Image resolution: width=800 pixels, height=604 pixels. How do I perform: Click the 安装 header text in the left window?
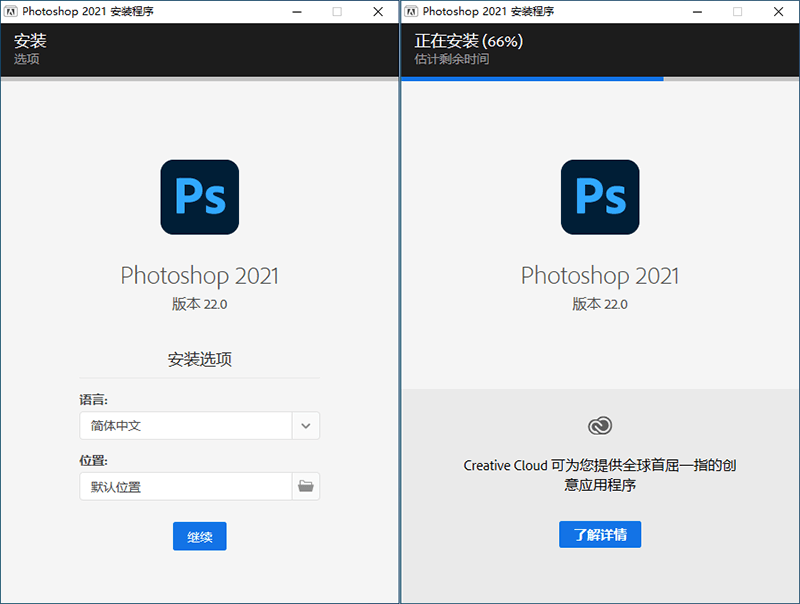click(x=30, y=40)
